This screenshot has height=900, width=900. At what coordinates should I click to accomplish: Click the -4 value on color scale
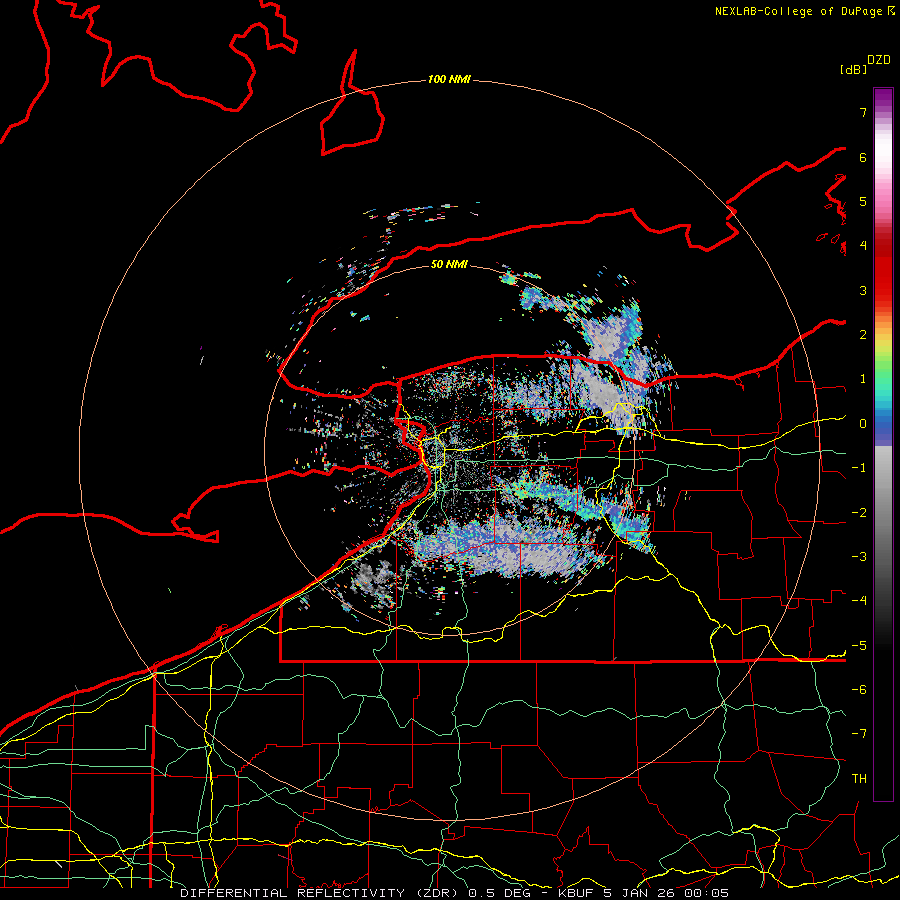(x=859, y=601)
